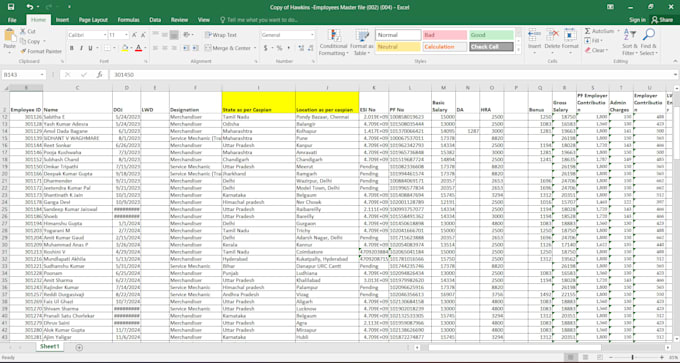This screenshot has width=680, height=363.
Task: Click the Insert Function fx icon
Action: click(x=99, y=75)
